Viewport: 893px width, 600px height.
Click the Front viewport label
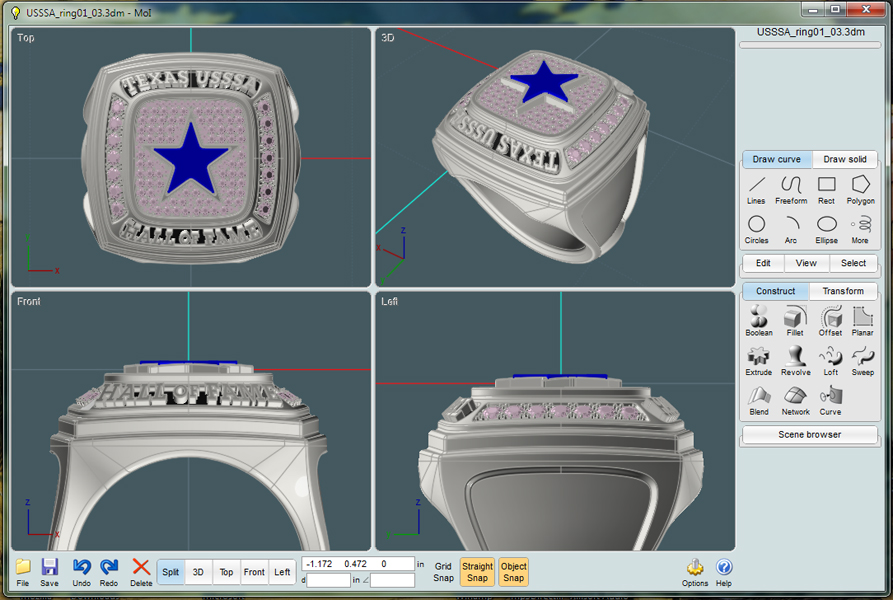28,301
